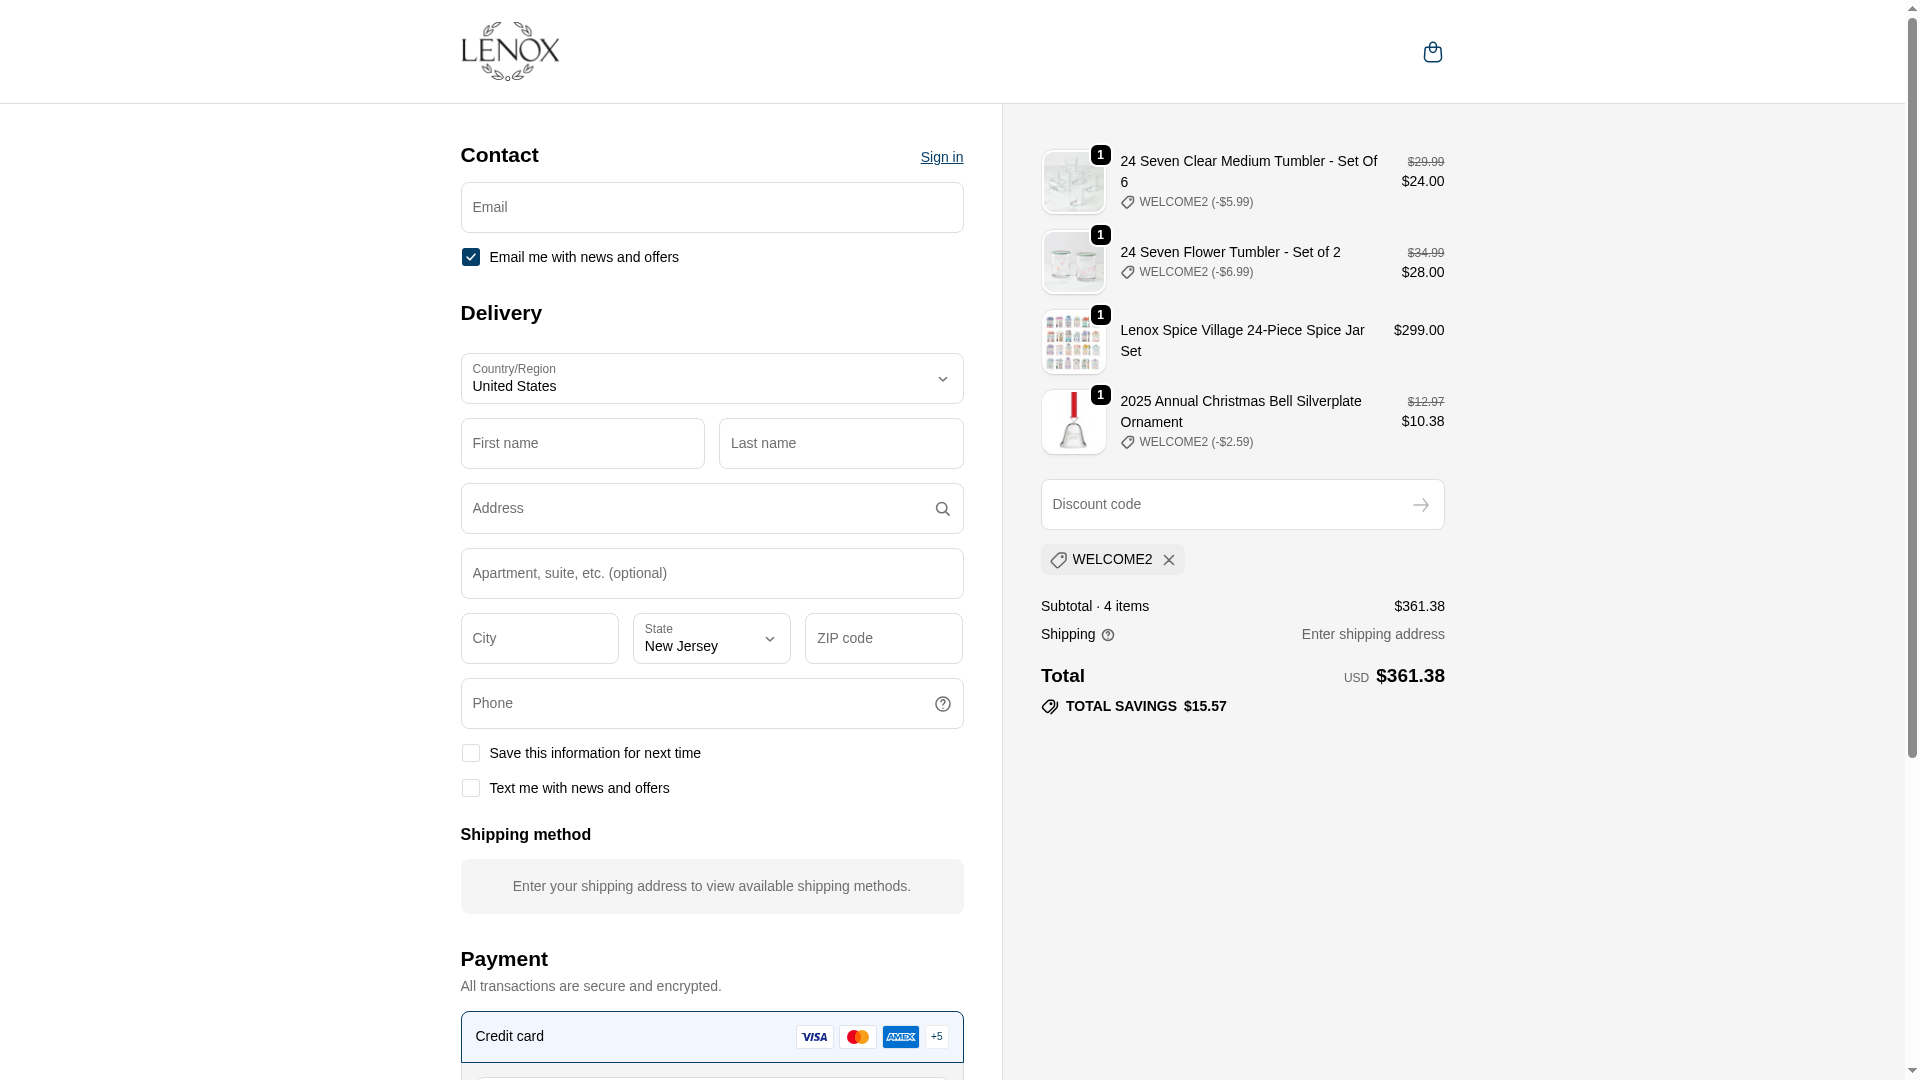1920x1080 pixels.
Task: Click the shipping info question mark icon
Action: [x=1108, y=635]
